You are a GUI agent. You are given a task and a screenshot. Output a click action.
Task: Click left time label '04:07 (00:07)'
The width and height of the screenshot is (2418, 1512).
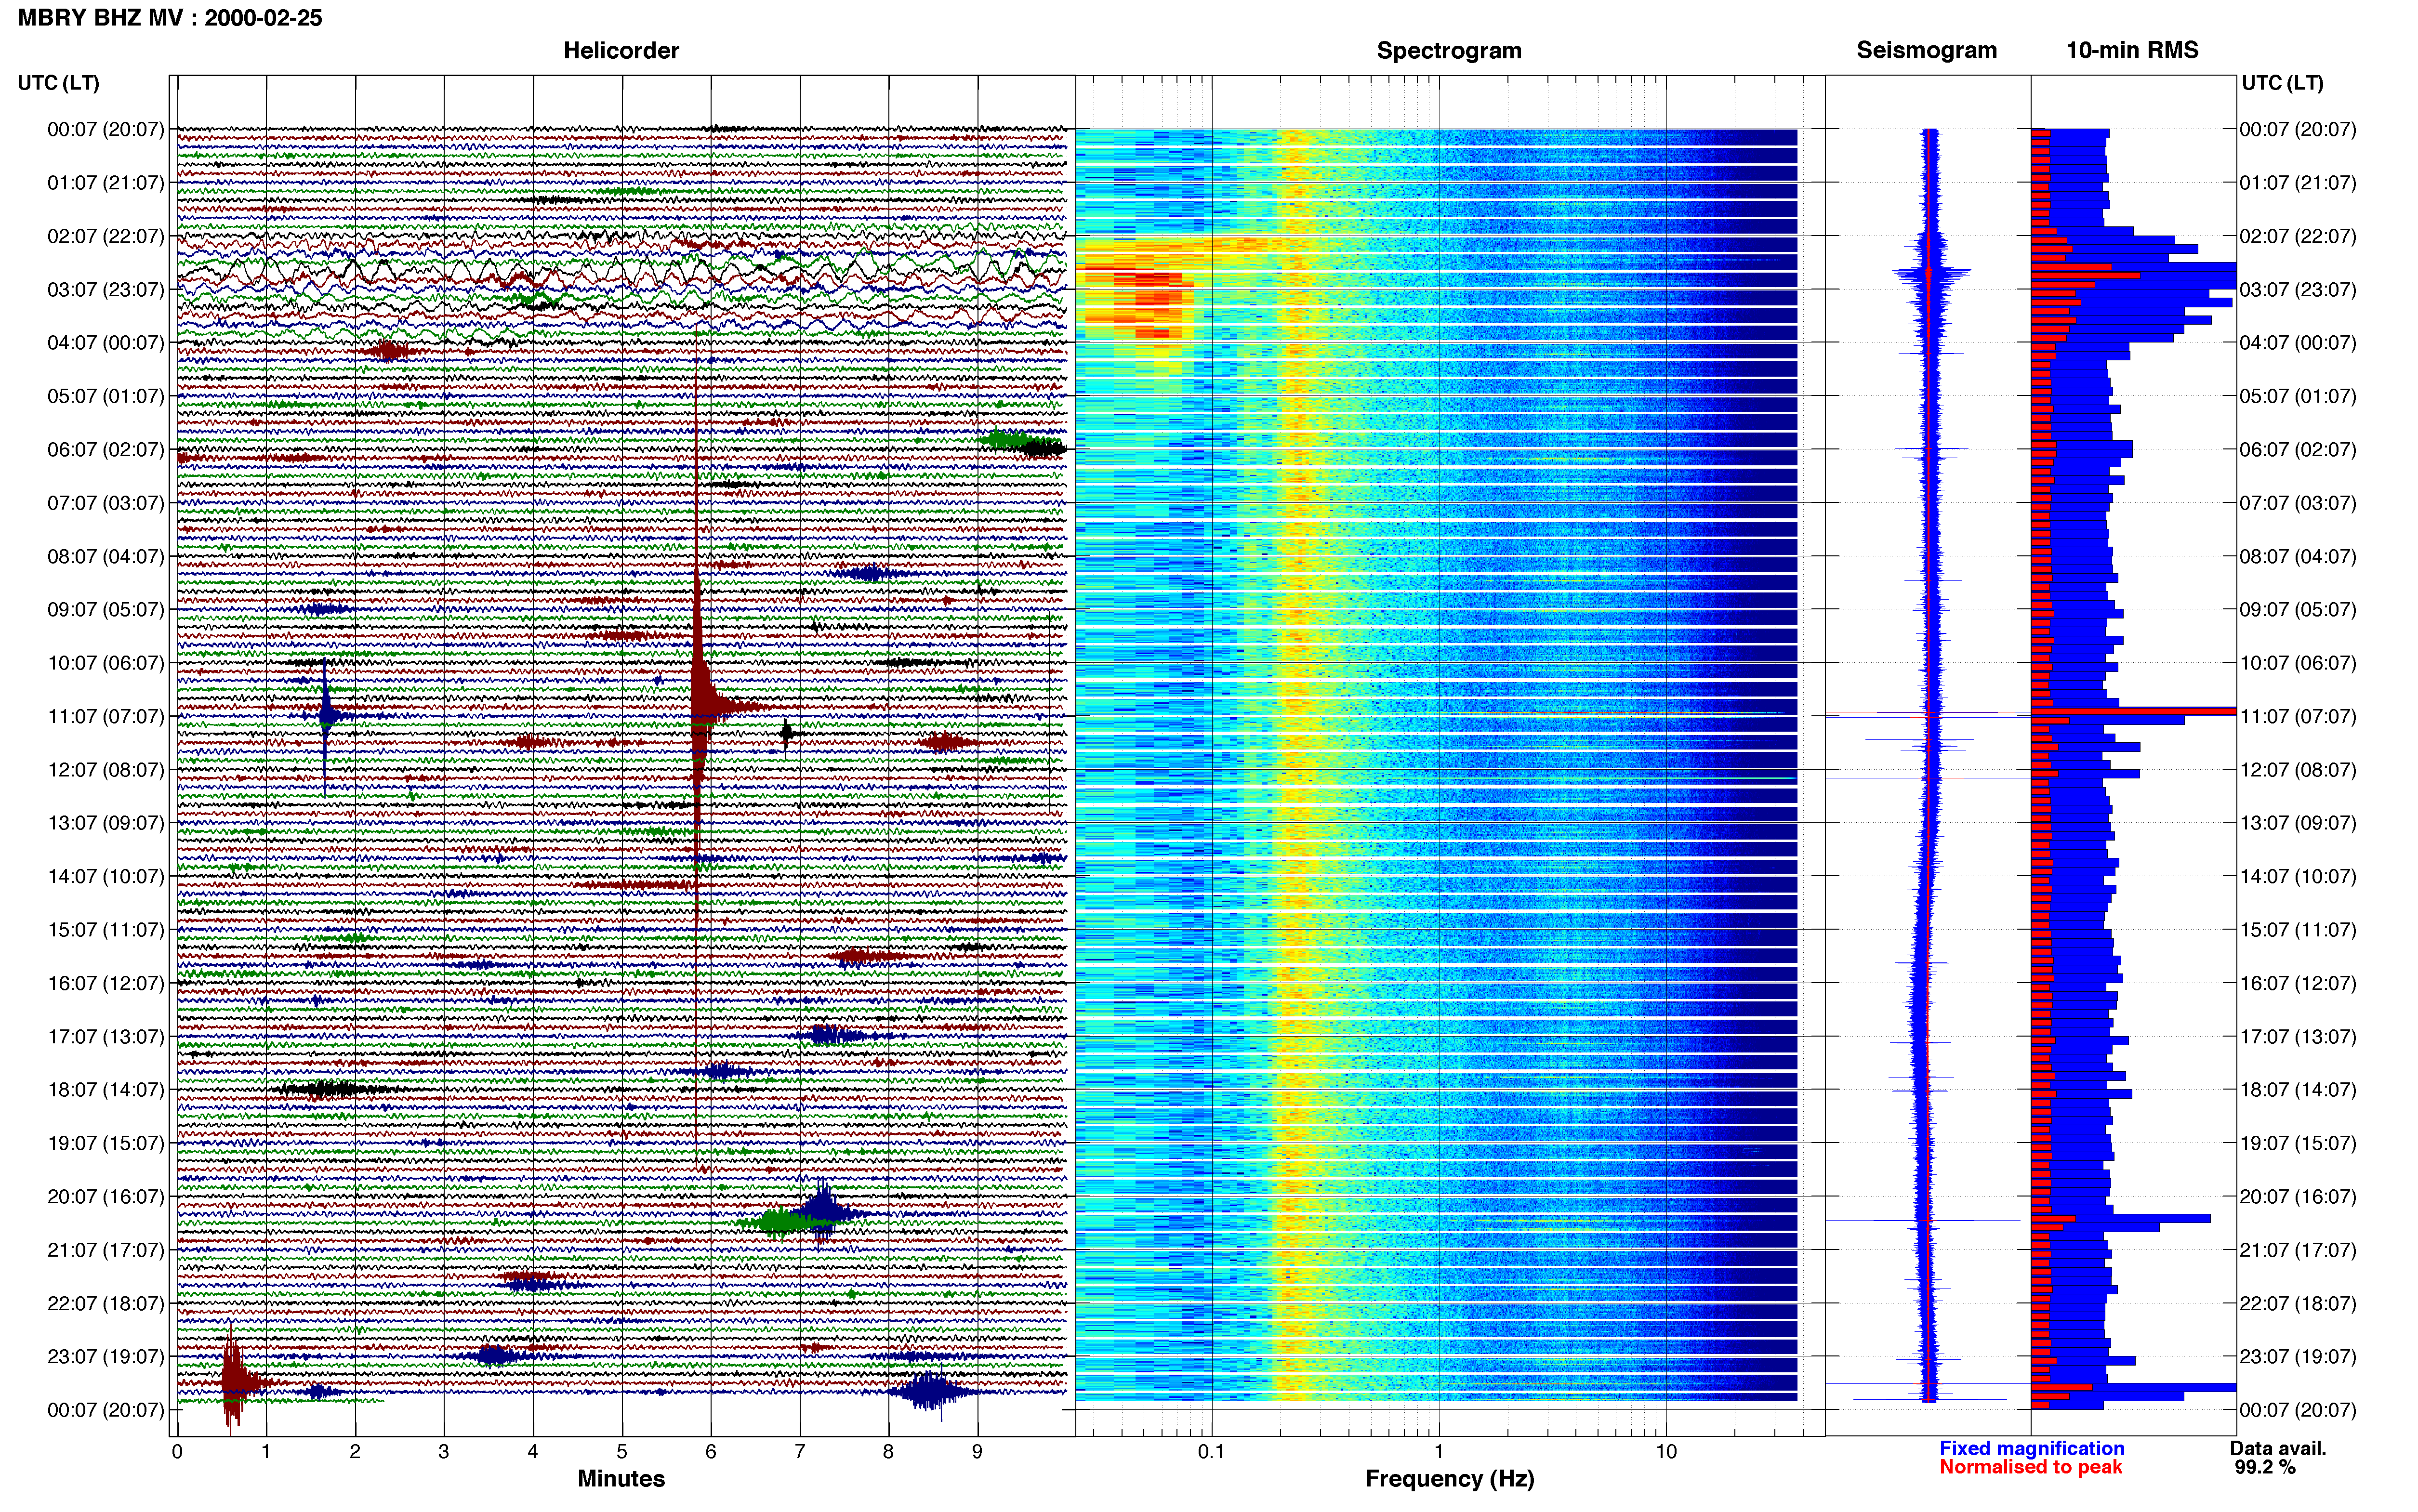(x=106, y=343)
